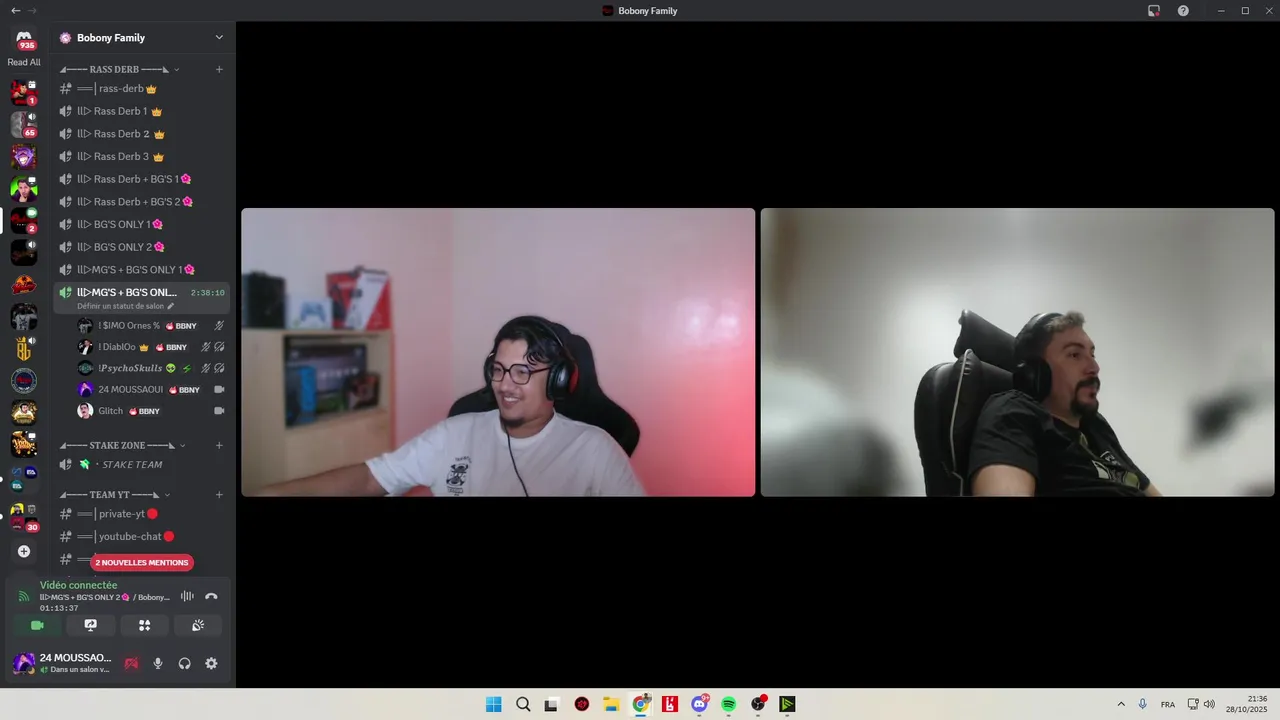Open the private-yt channel
The image size is (1280, 720).
[x=142, y=514]
